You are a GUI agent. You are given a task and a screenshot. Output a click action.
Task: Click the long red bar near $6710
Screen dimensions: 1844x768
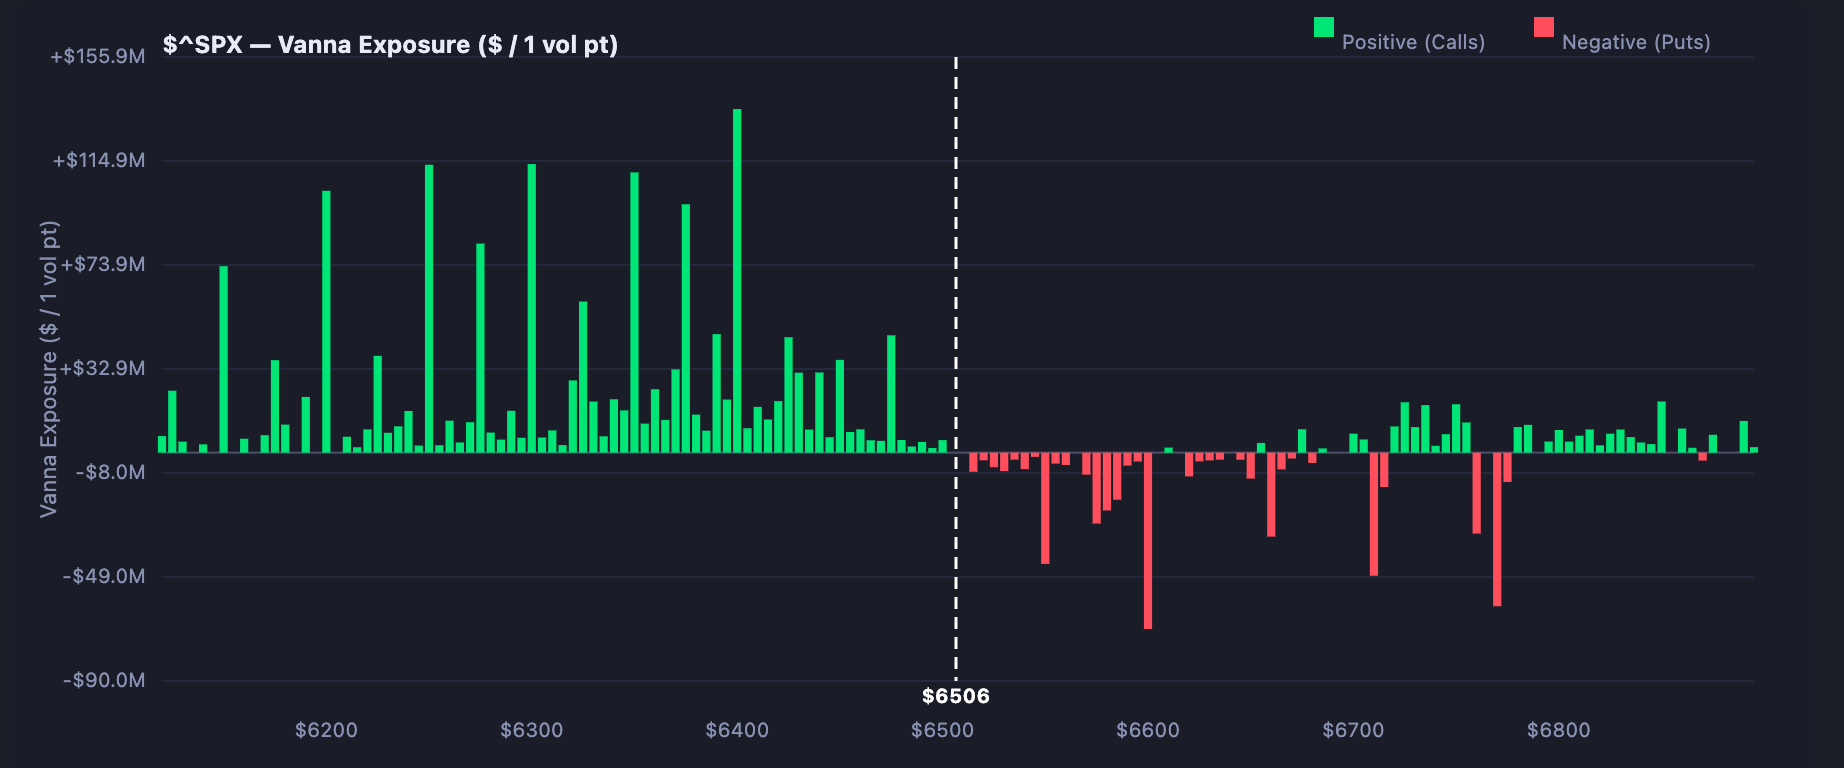point(1374,514)
